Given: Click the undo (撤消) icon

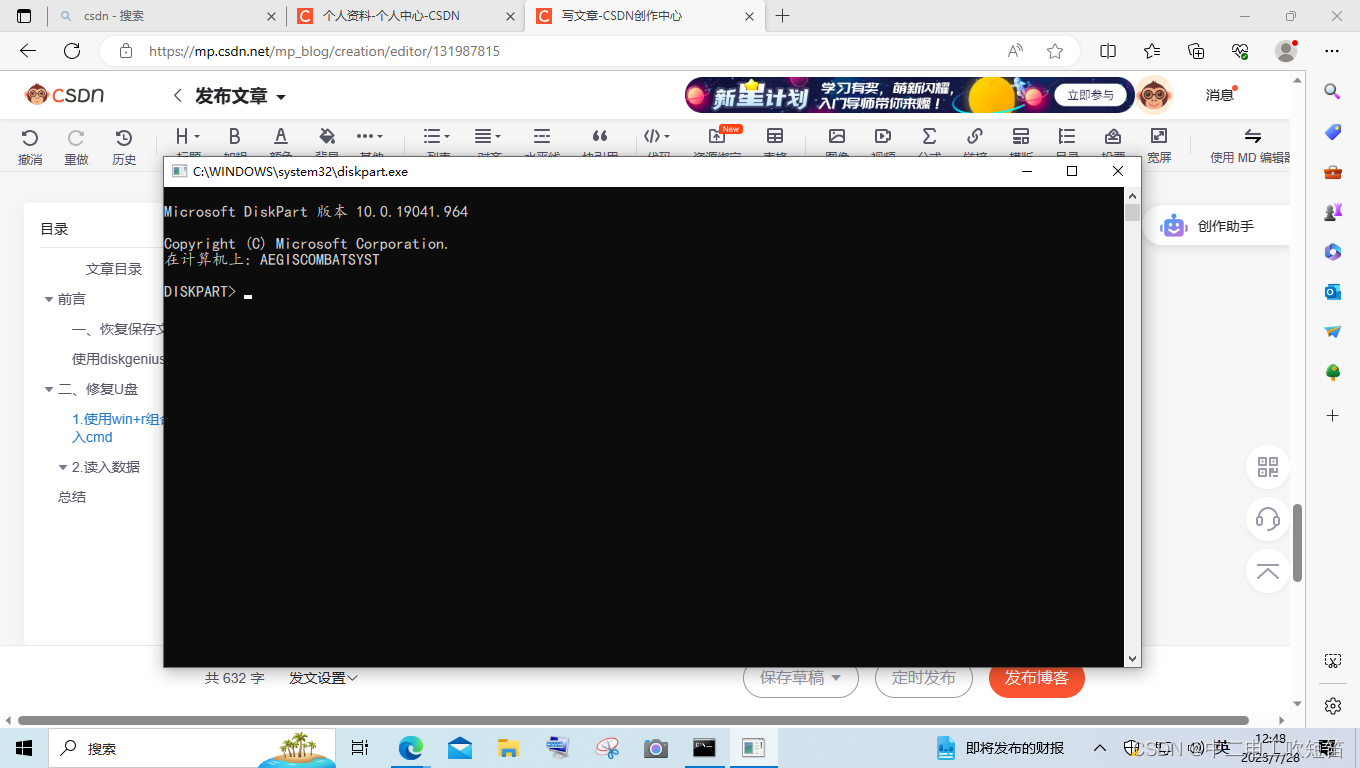Looking at the screenshot, I should point(30,137).
